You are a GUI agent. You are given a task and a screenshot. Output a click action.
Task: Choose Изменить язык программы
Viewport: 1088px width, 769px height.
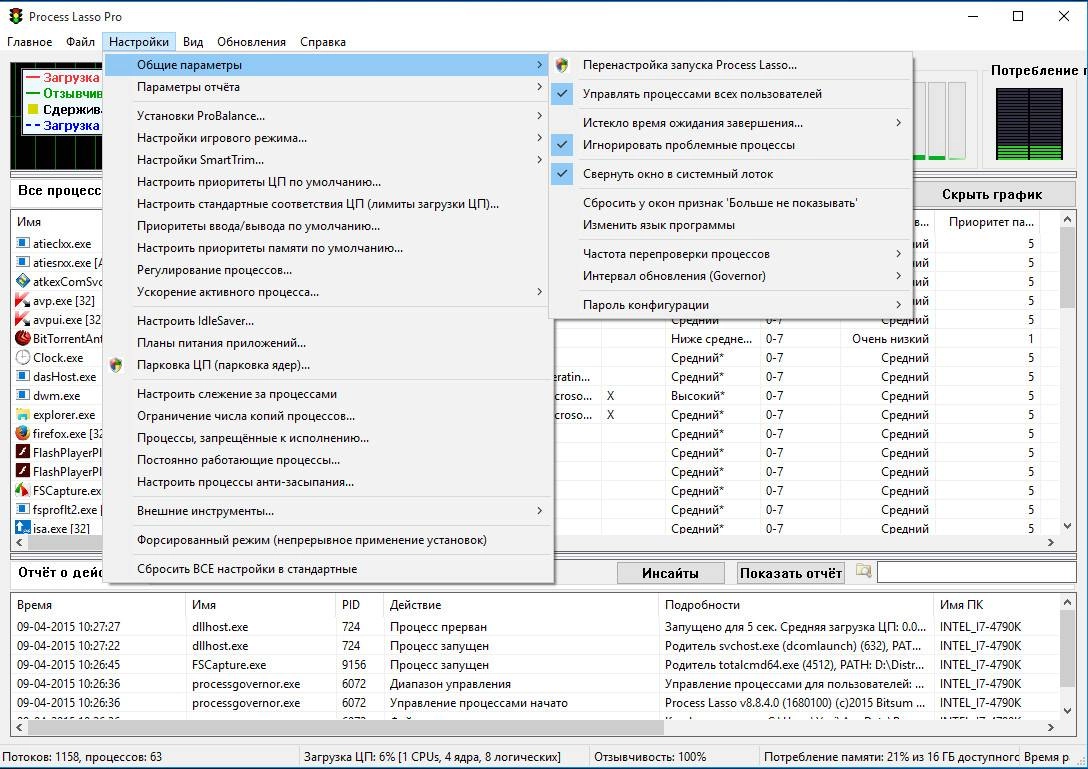point(731,225)
